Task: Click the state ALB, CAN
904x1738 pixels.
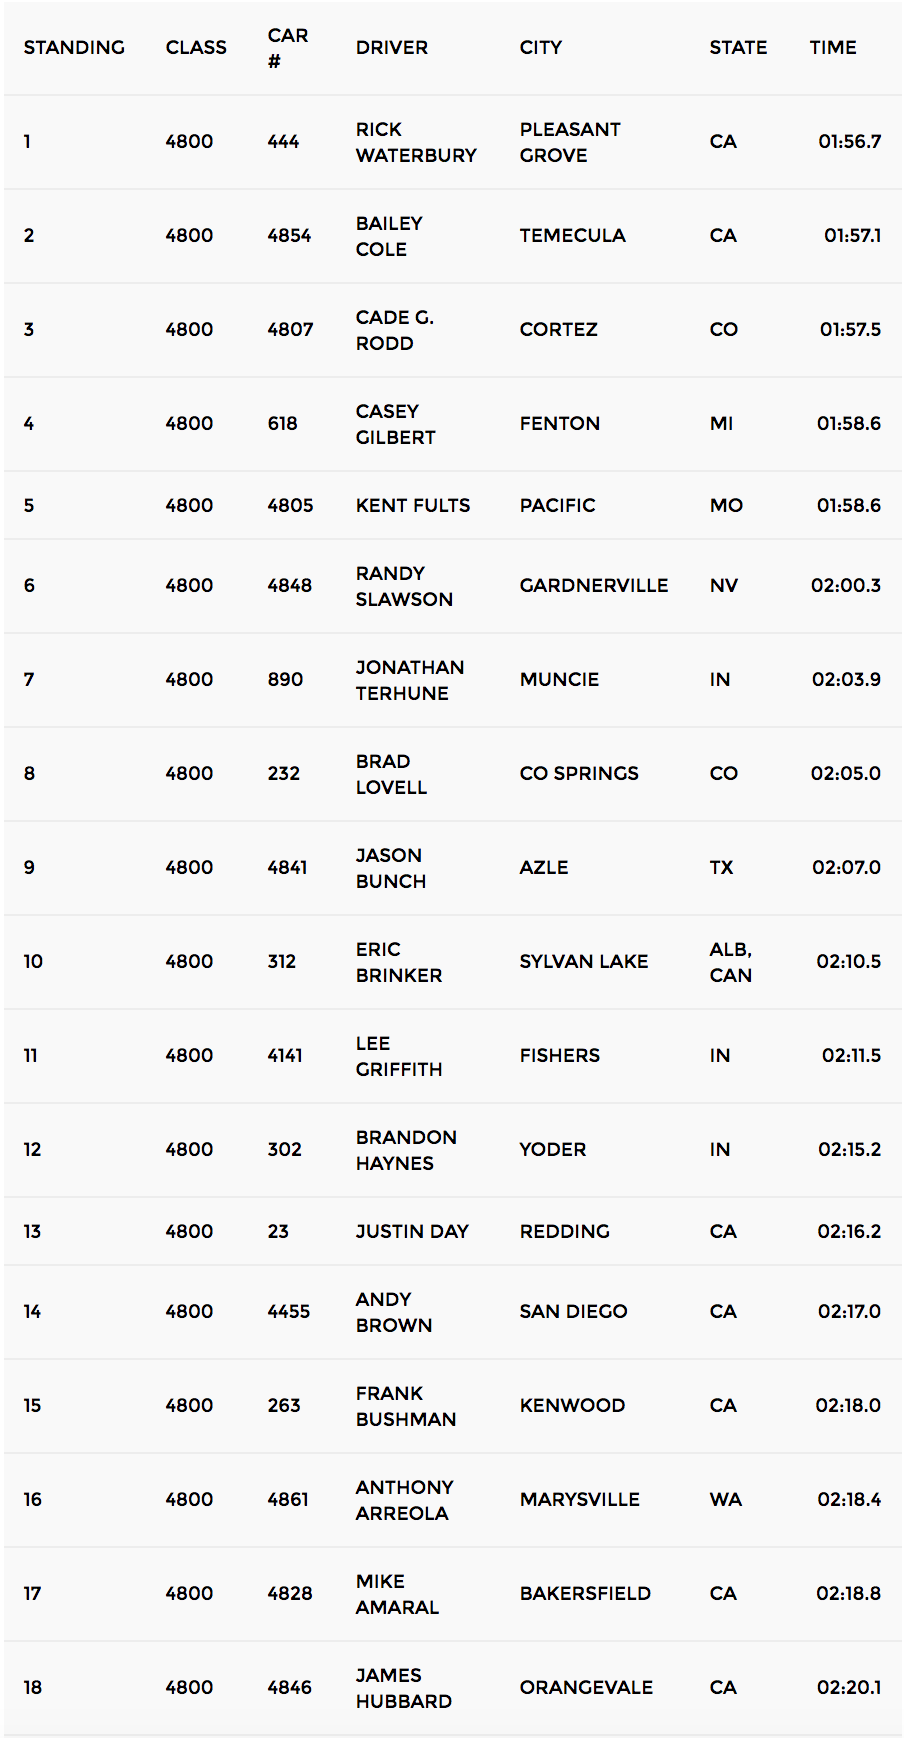Action: pyautogui.click(x=731, y=962)
